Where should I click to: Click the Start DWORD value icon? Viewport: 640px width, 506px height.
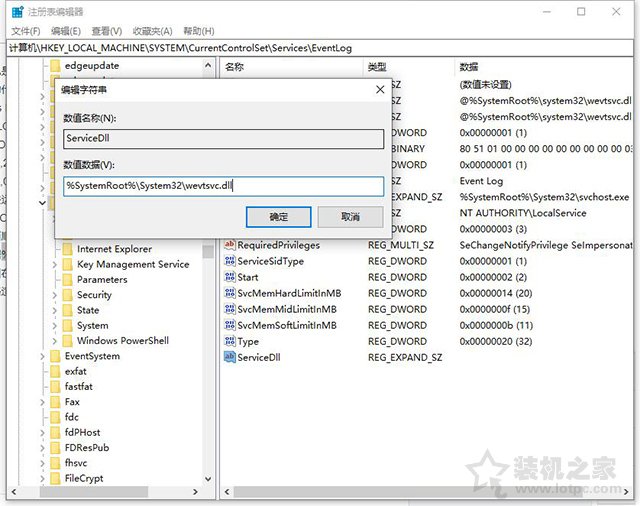click(230, 277)
